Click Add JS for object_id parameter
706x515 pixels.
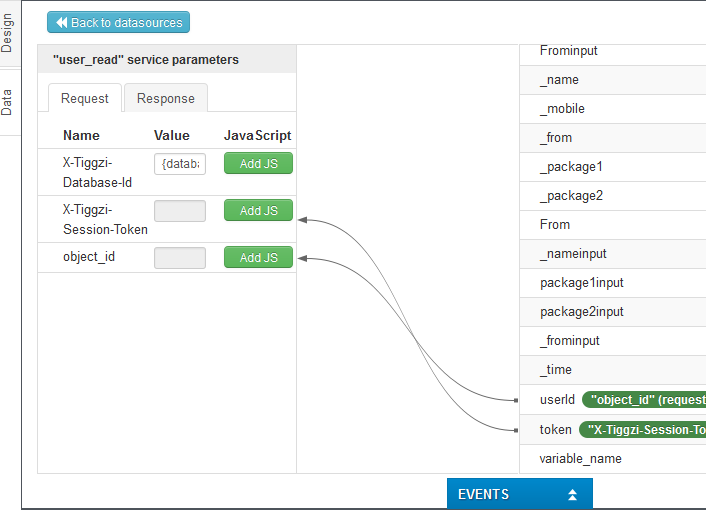tap(258, 258)
